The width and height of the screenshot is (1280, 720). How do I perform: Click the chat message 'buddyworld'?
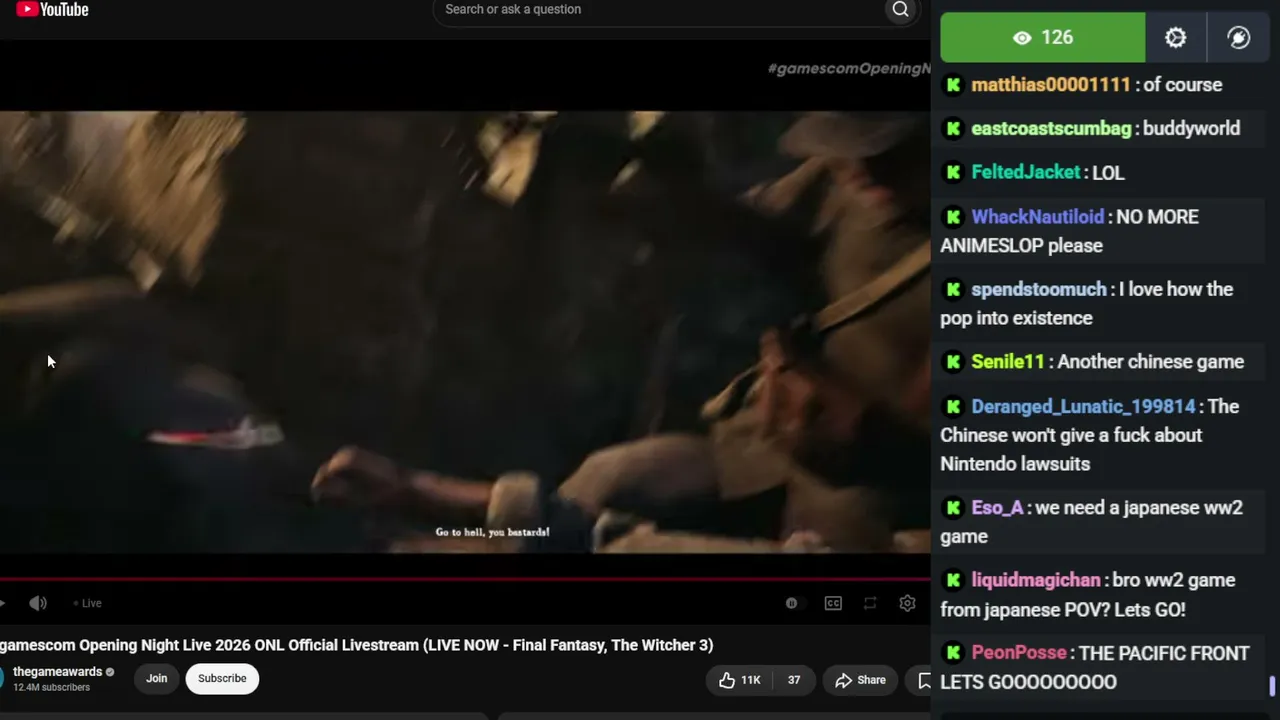tap(1191, 129)
